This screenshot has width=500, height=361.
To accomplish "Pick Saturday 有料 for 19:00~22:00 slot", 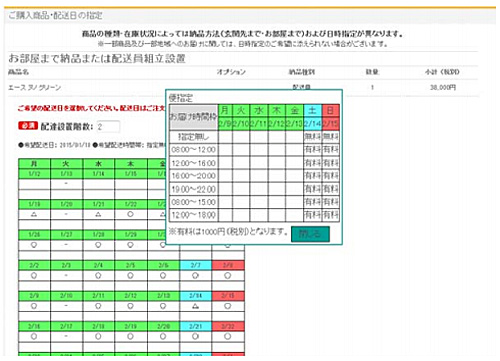I will point(313,189).
